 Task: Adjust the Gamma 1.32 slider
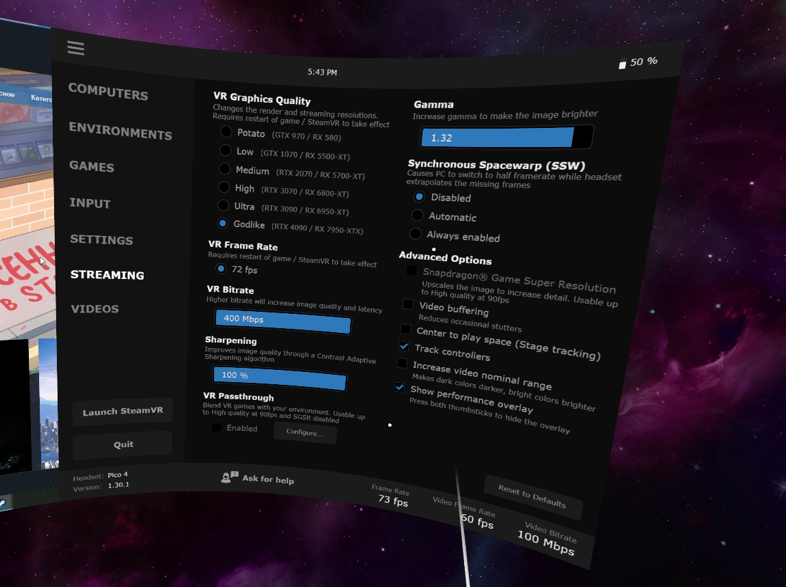point(507,137)
